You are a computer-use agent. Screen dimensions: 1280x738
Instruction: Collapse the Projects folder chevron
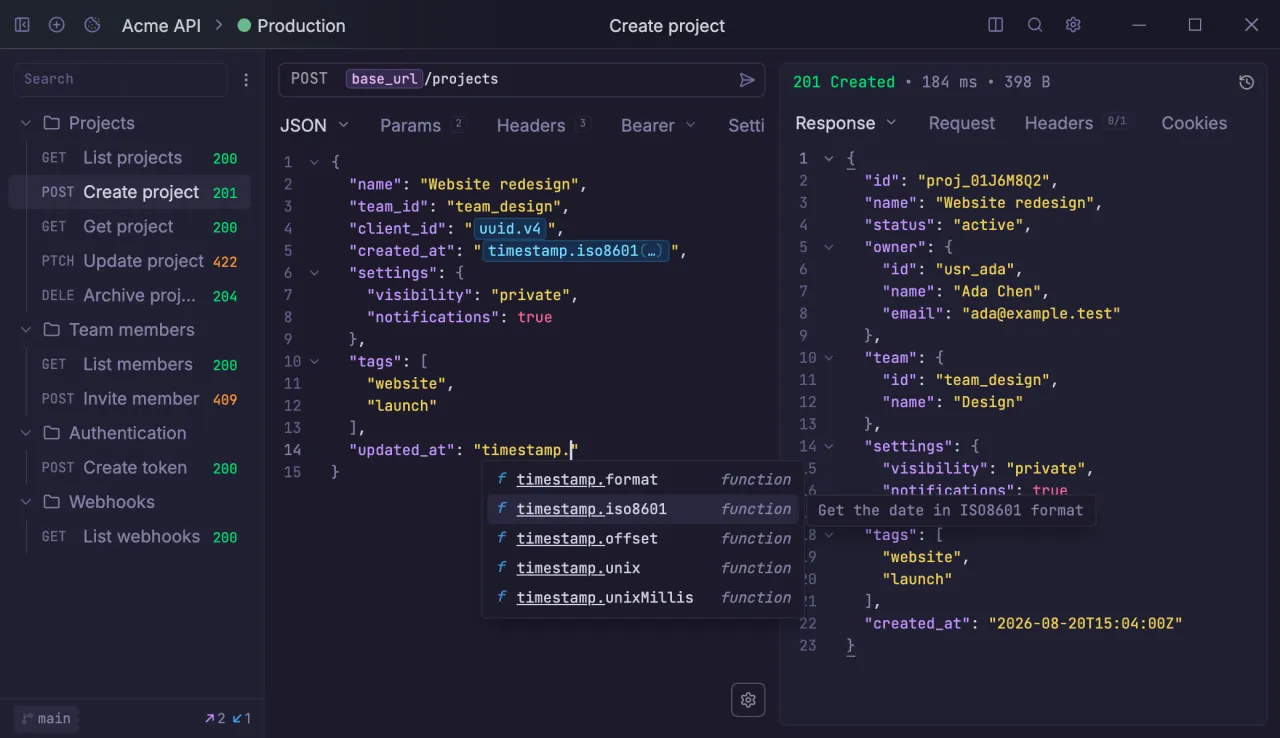click(26, 123)
